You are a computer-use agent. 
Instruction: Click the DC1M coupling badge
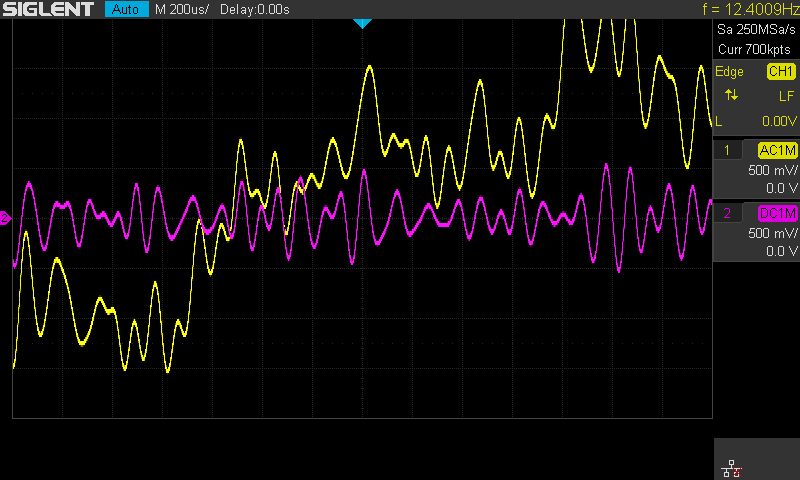point(777,213)
